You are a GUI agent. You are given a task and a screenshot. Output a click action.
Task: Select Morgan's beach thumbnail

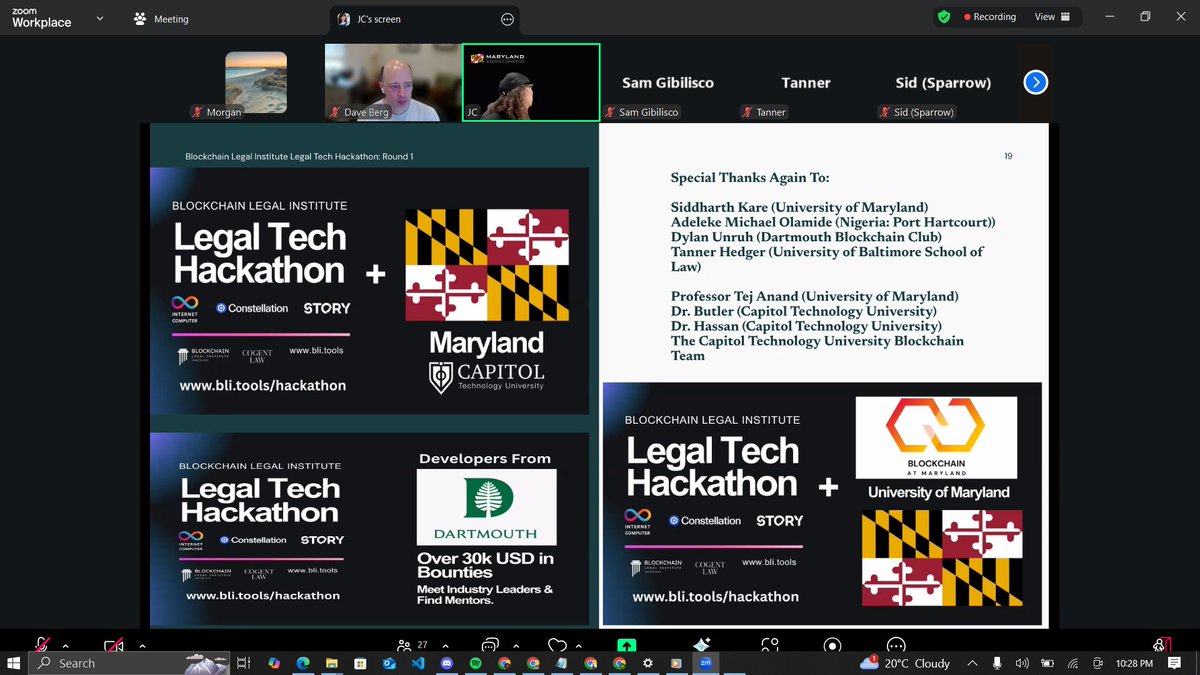[255, 82]
